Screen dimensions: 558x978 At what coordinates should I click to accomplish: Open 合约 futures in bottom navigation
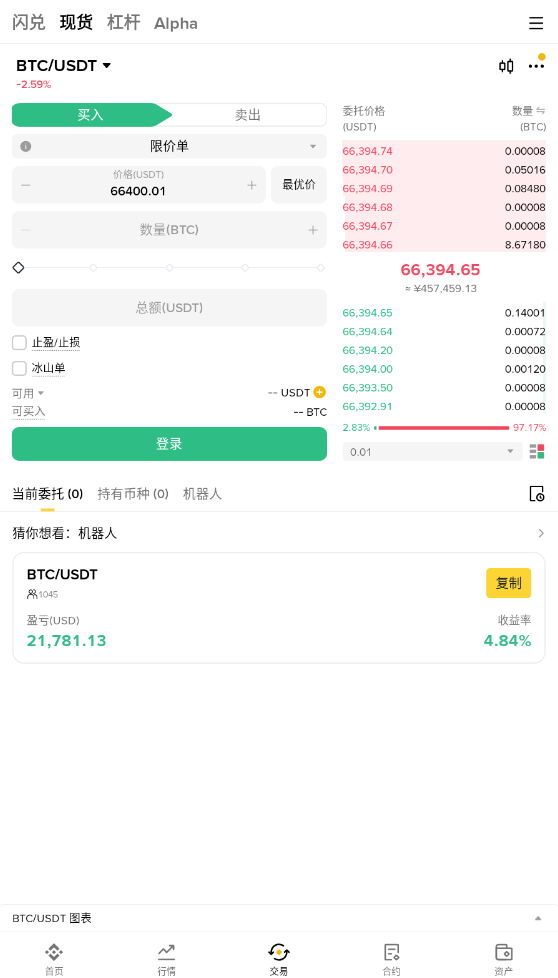click(391, 959)
